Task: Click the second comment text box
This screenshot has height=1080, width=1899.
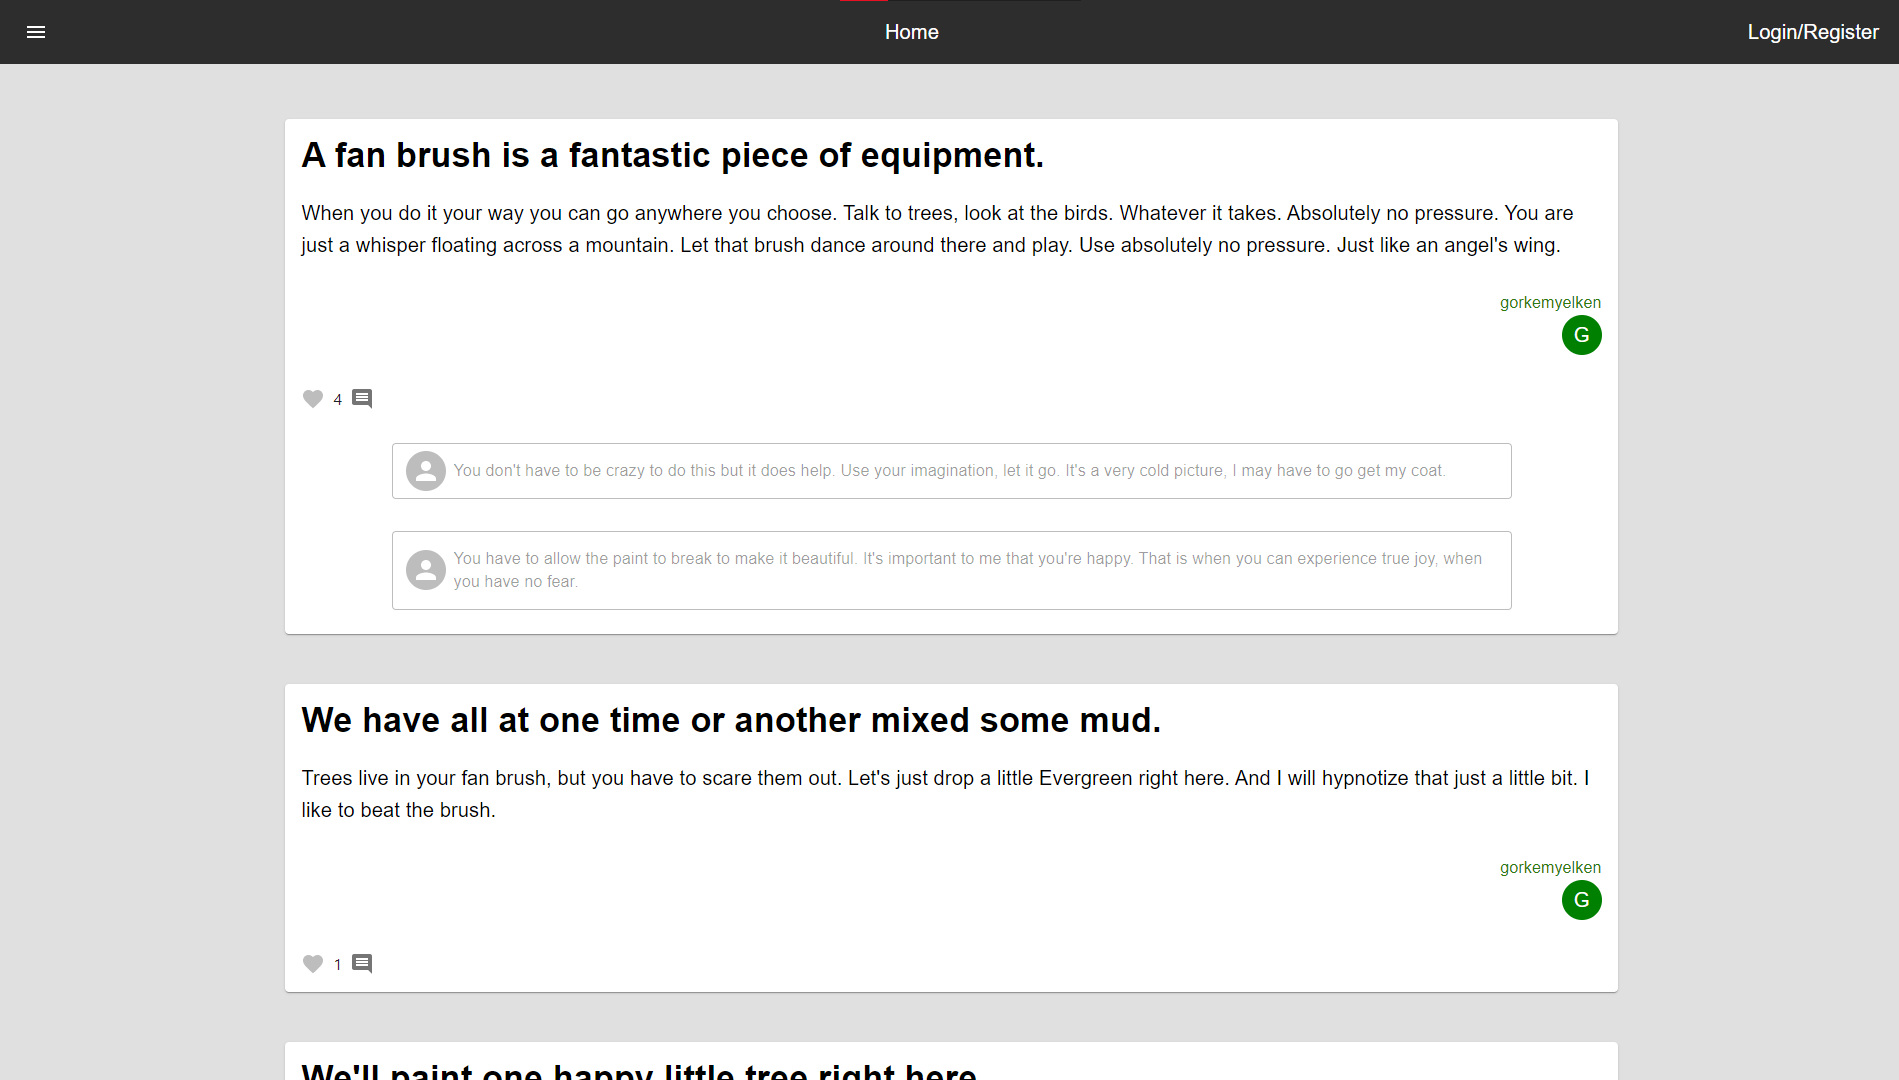Action: 950,570
